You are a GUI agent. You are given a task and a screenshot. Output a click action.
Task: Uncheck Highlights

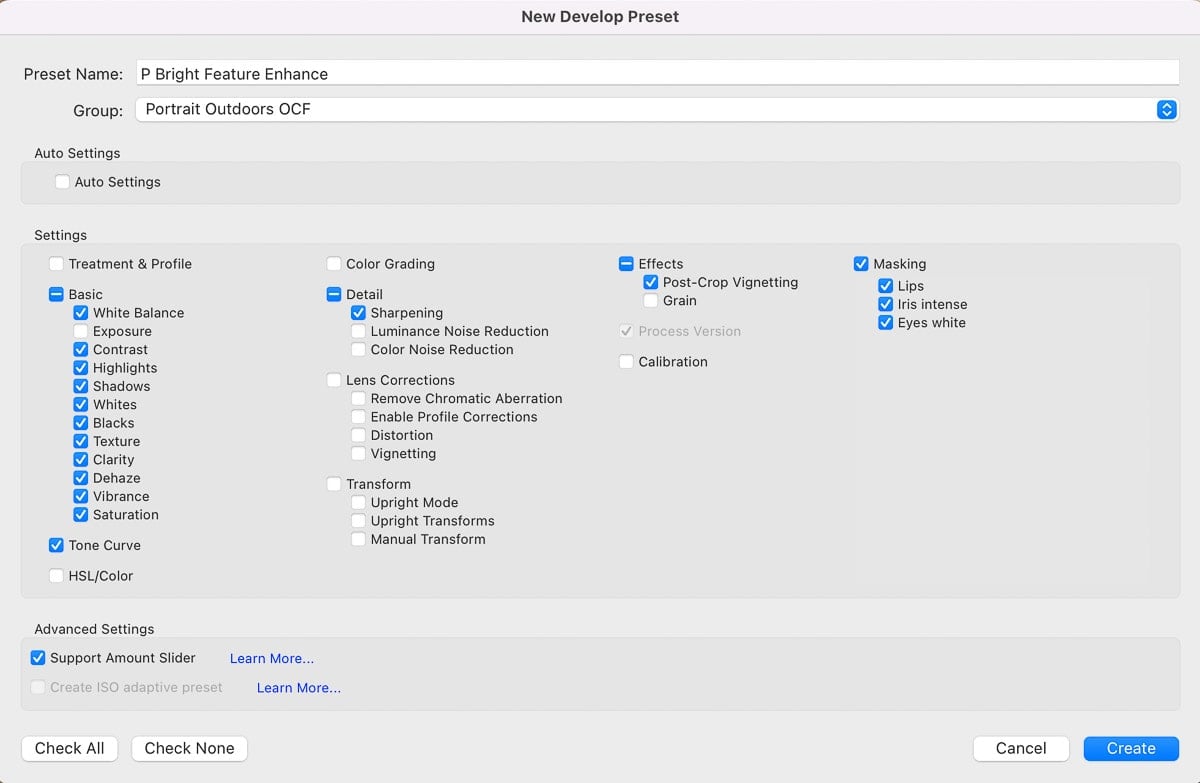click(x=81, y=368)
